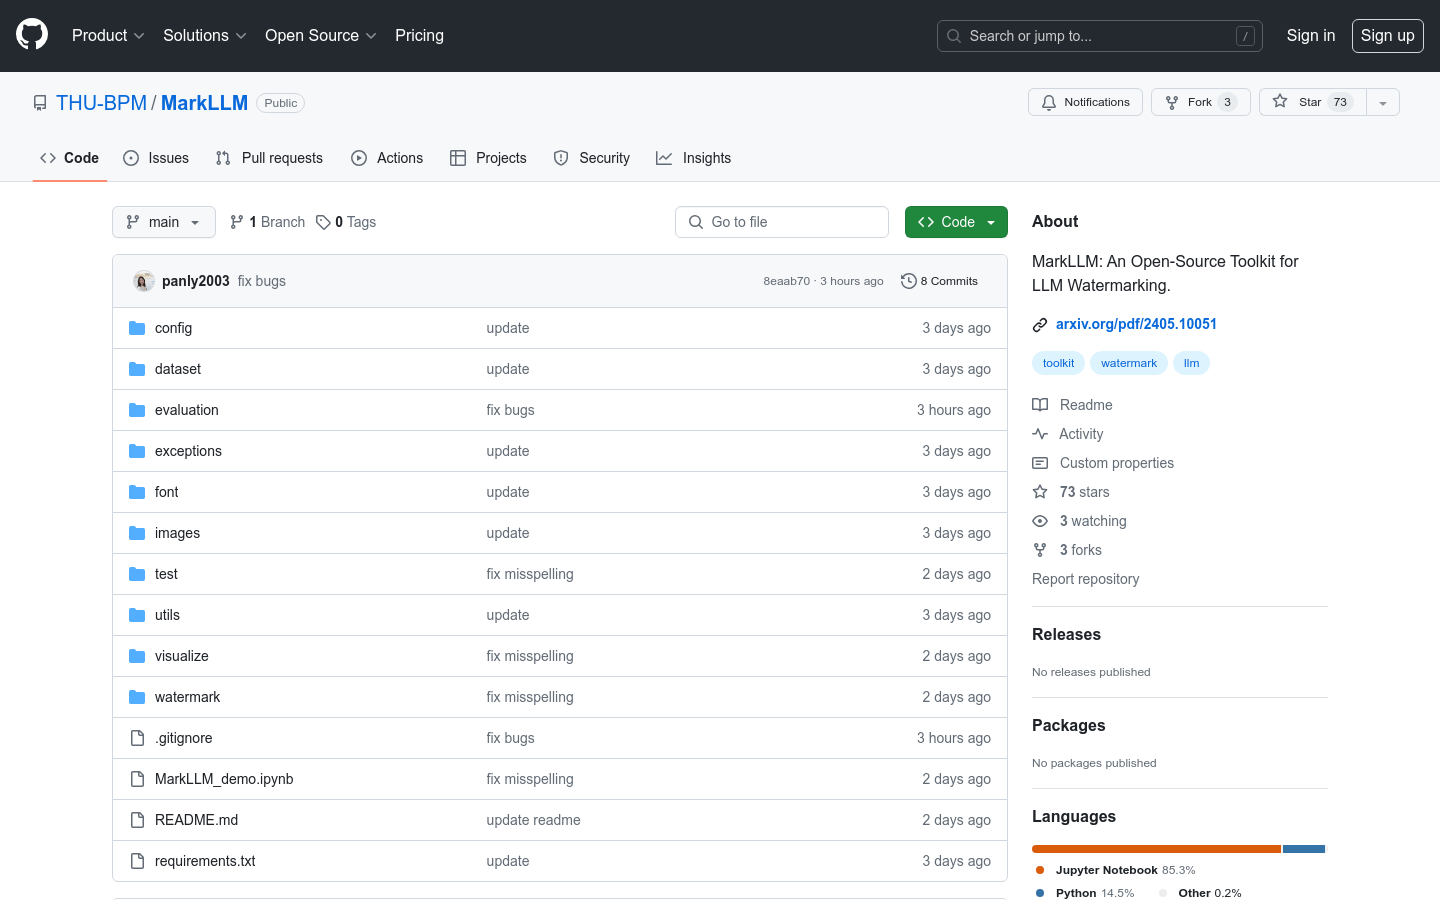Image resolution: width=1440 pixels, height=900 pixels.
Task: Expand the green Code dropdown button
Action: click(956, 222)
